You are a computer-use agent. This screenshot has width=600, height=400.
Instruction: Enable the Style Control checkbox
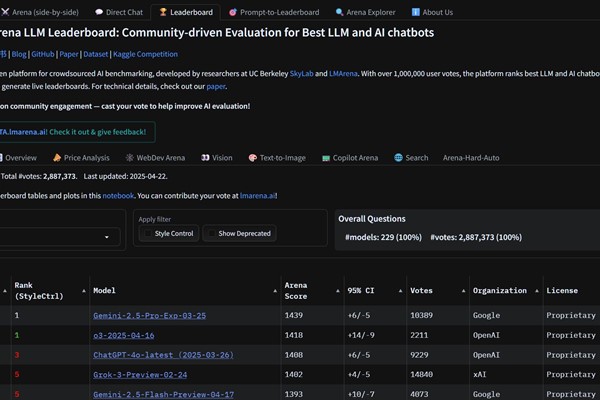click(148, 233)
